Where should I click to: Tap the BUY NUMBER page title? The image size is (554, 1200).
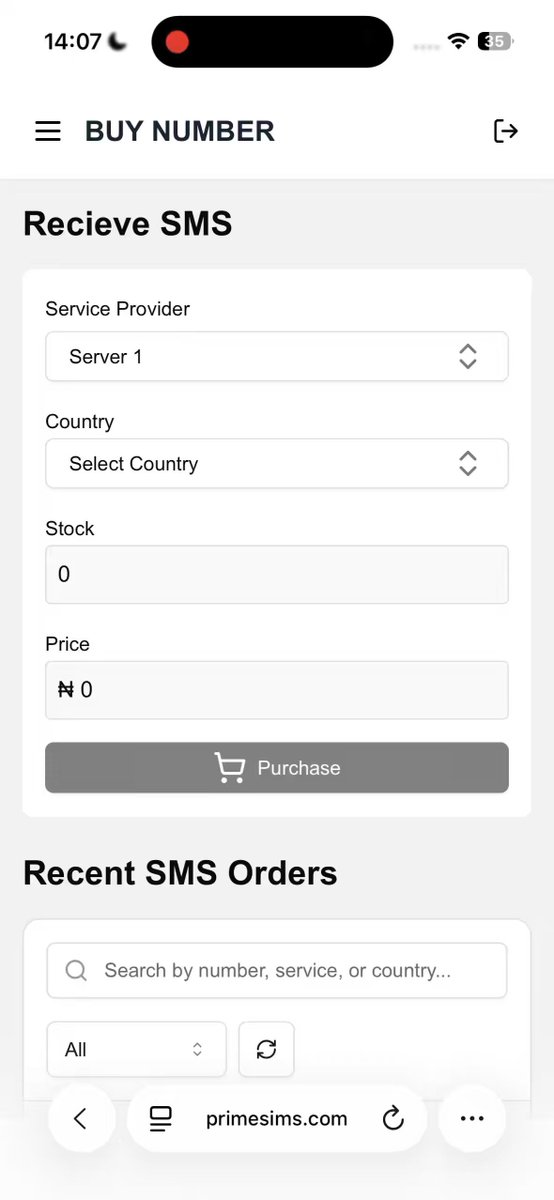[180, 131]
